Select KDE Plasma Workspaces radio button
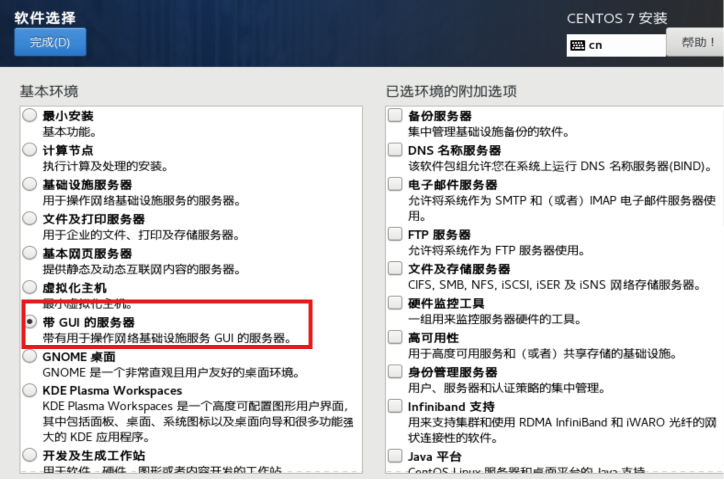The width and height of the screenshot is (724, 480). click(x=30, y=390)
